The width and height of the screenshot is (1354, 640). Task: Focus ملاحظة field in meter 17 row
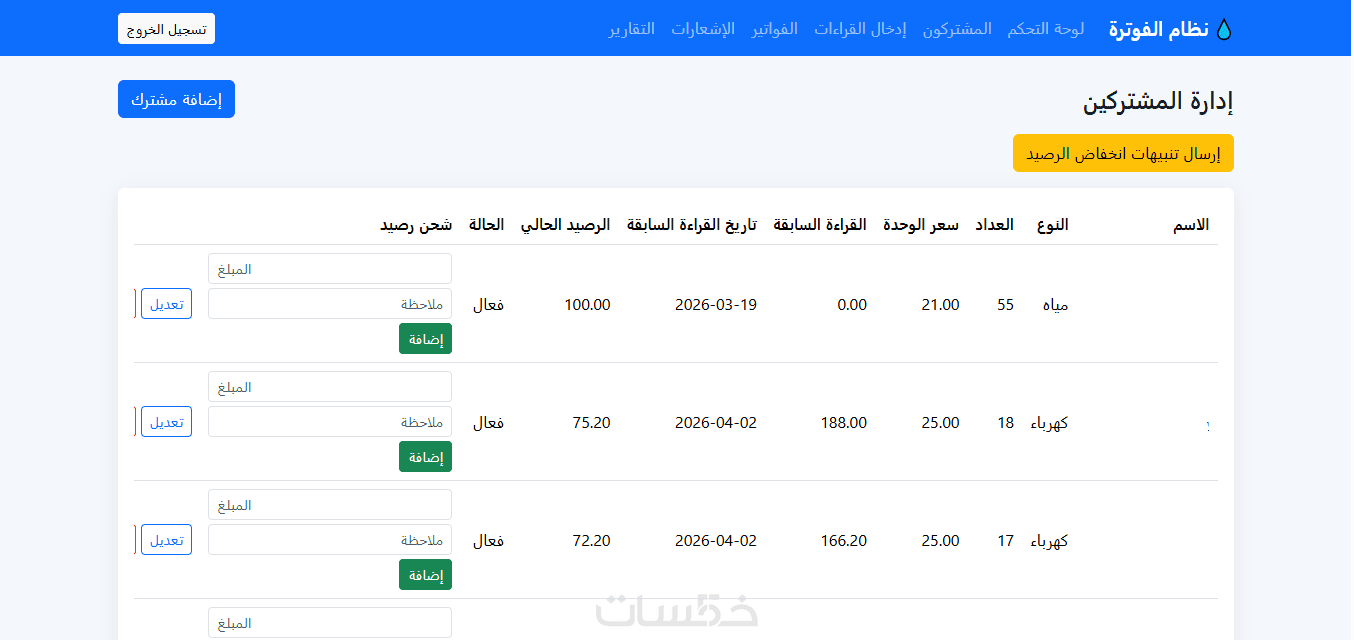click(x=330, y=540)
